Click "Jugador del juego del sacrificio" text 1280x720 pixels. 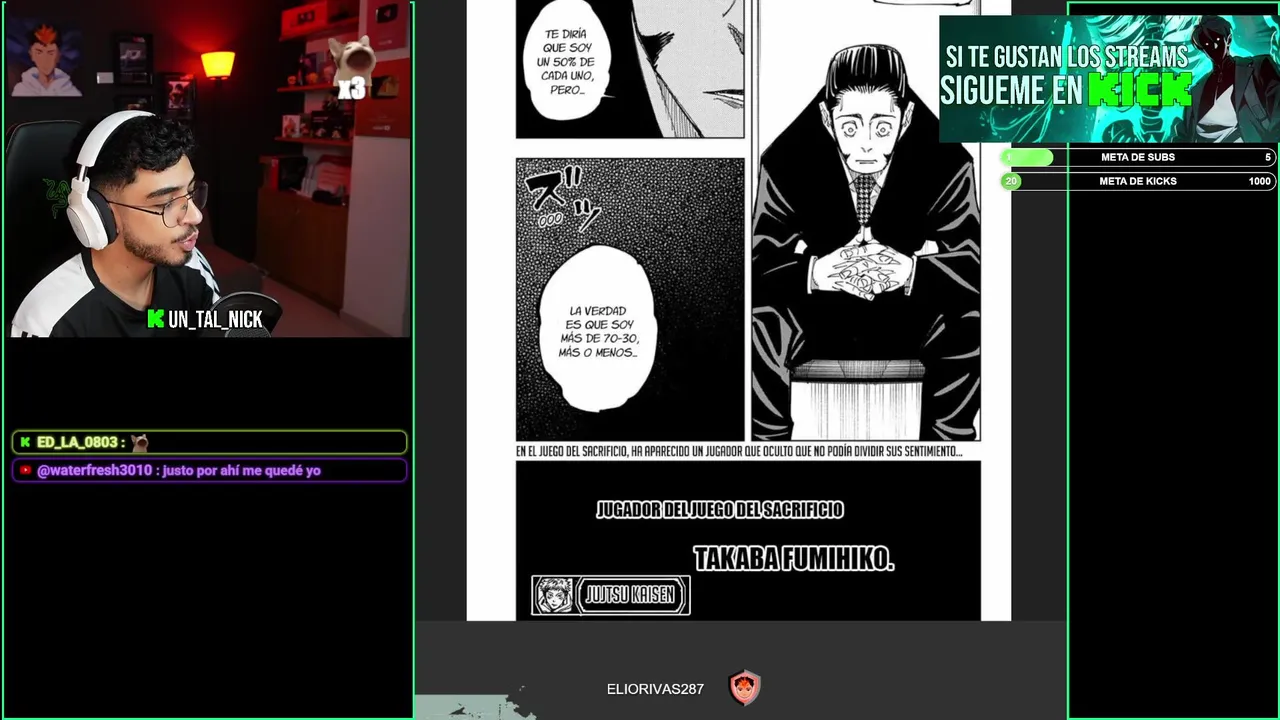tap(720, 510)
